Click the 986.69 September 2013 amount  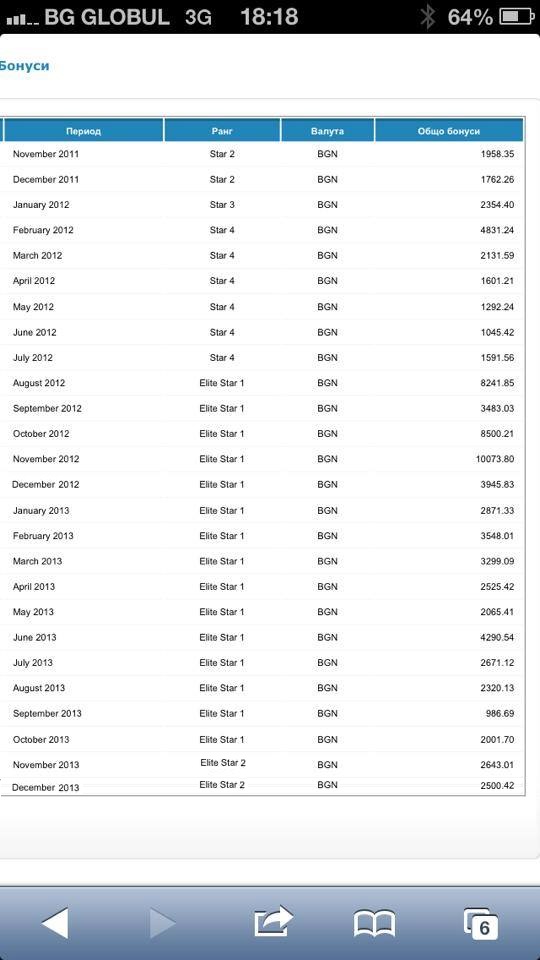coord(498,713)
